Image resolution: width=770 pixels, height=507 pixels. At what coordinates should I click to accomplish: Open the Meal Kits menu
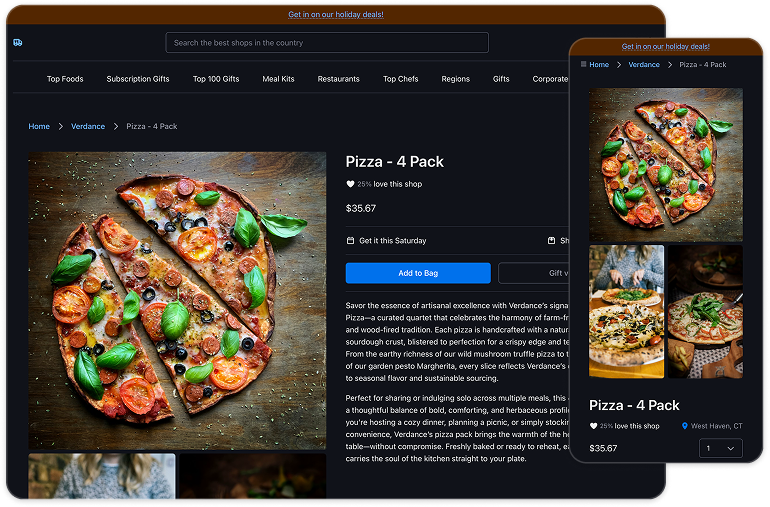pyautogui.click(x=278, y=79)
